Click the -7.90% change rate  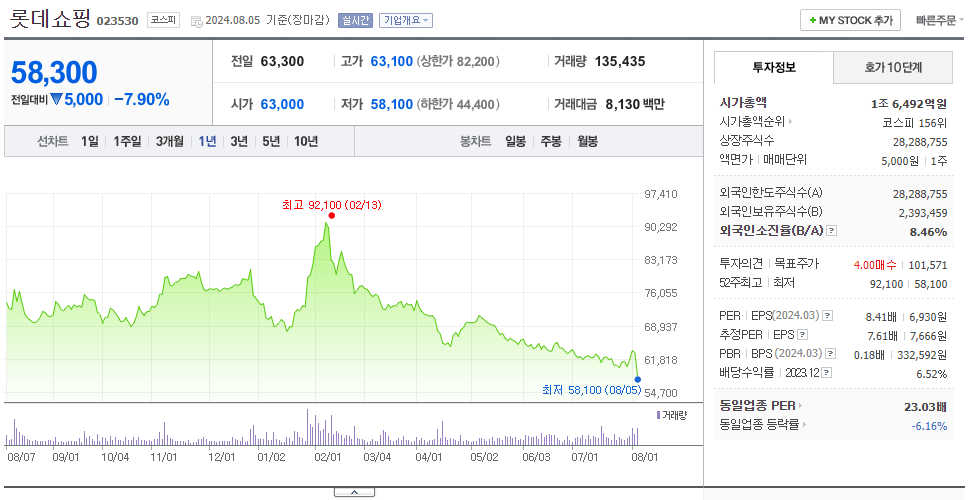click(x=142, y=99)
